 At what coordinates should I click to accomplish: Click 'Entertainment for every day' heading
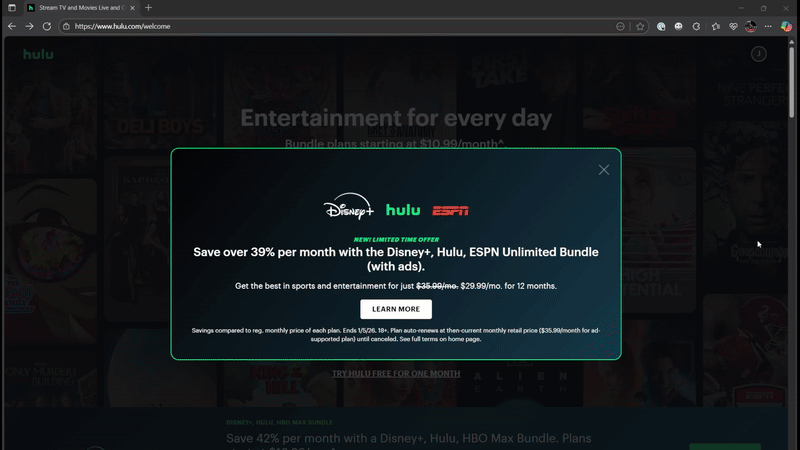[x=396, y=118]
